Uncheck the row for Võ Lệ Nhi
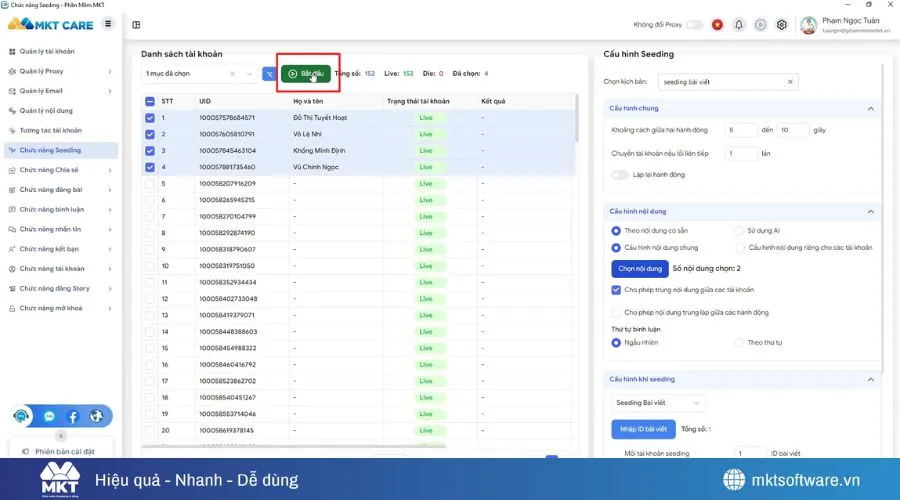This screenshot has width=900, height=500. [x=150, y=134]
